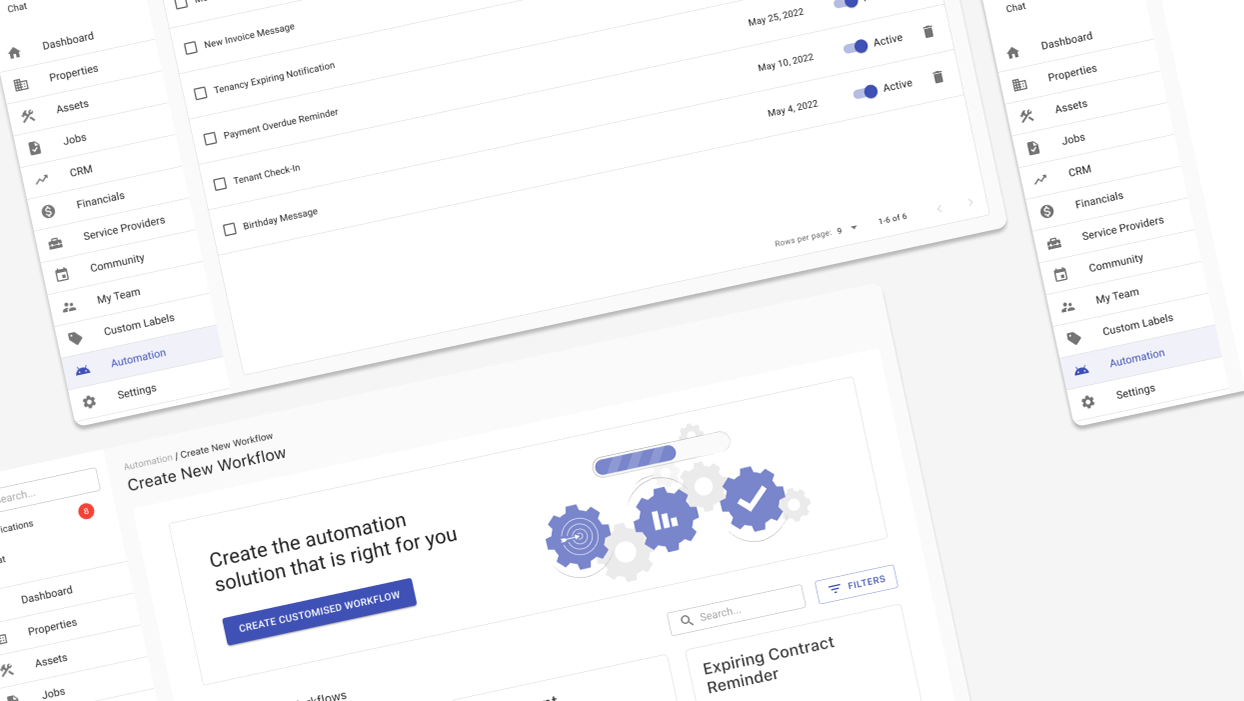Click the Automation robot icon in left sidebar

[83, 370]
